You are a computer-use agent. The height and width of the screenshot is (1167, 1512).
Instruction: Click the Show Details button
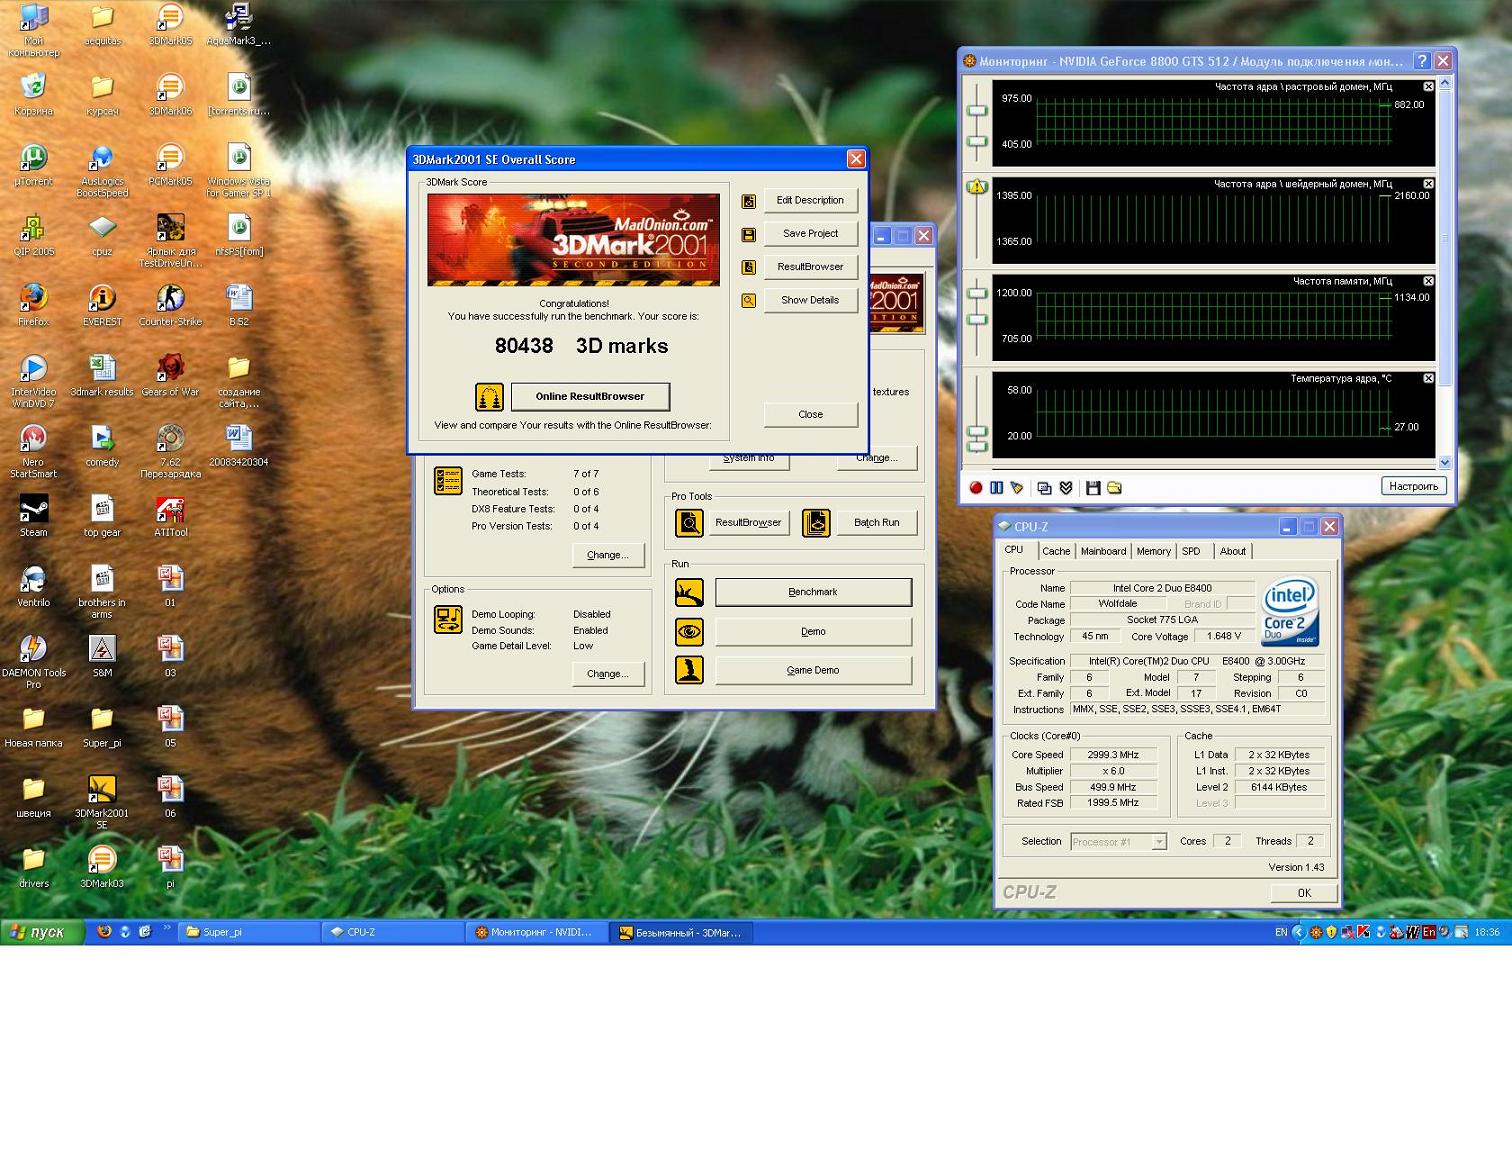(810, 300)
